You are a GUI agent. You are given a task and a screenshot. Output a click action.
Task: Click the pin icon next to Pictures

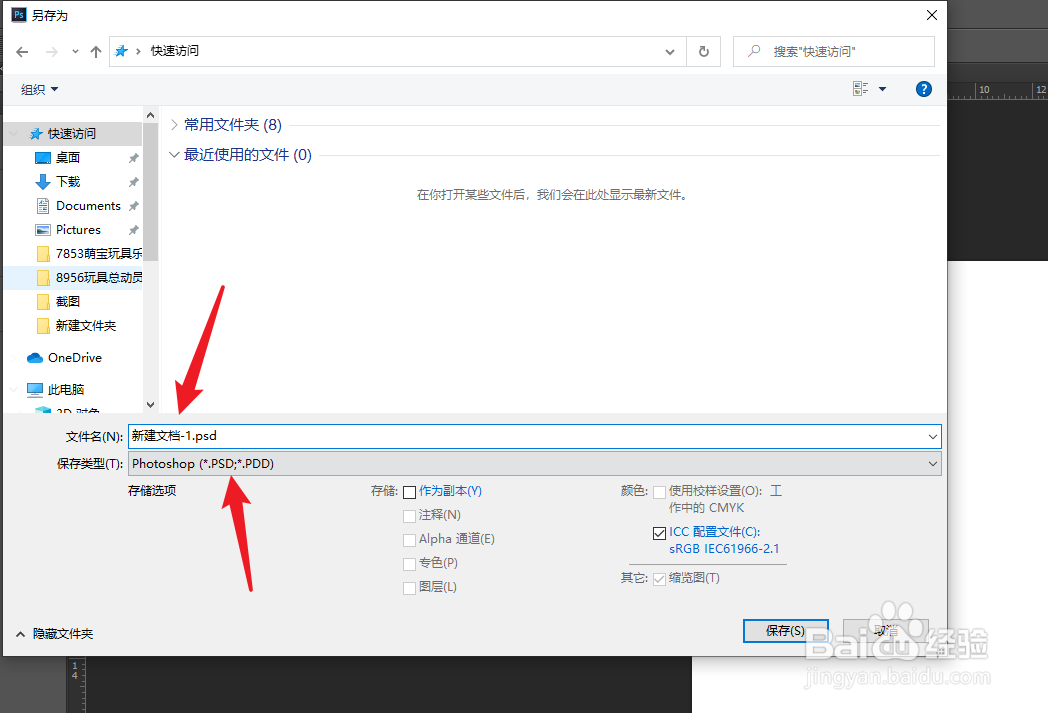(x=133, y=230)
